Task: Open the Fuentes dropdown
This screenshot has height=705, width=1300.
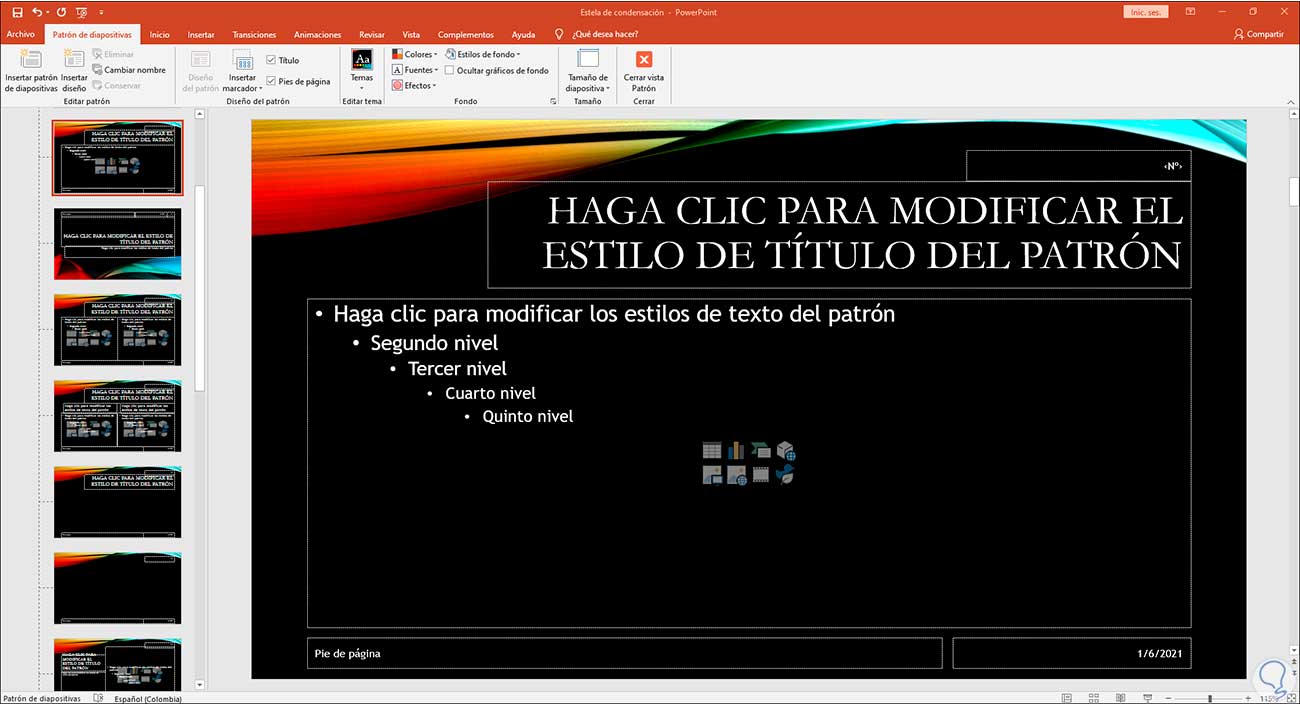Action: click(415, 70)
